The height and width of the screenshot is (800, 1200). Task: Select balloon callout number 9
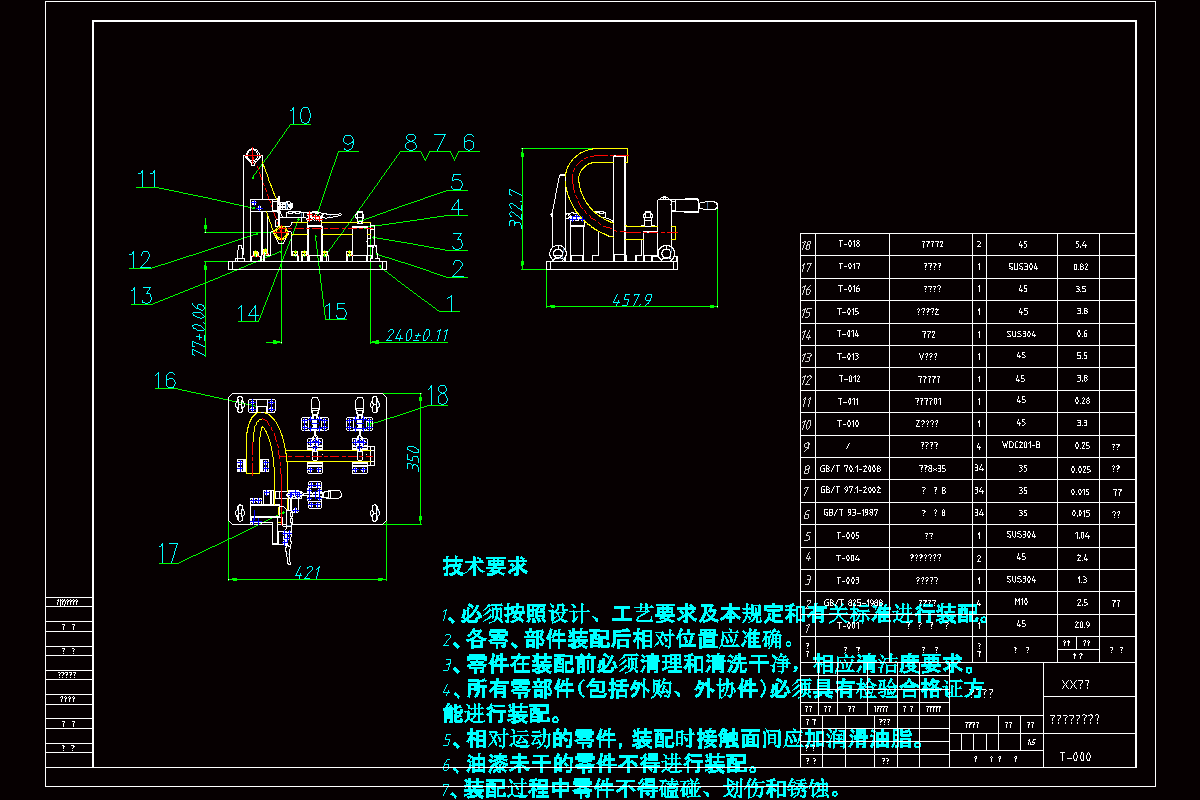[348, 144]
